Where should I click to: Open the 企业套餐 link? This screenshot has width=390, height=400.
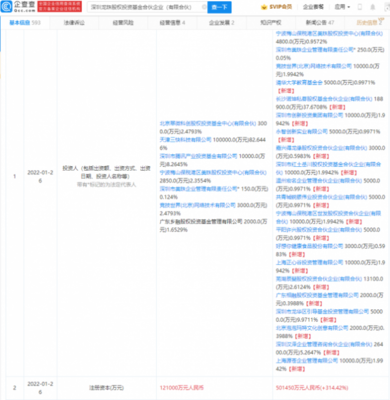tap(313, 7)
